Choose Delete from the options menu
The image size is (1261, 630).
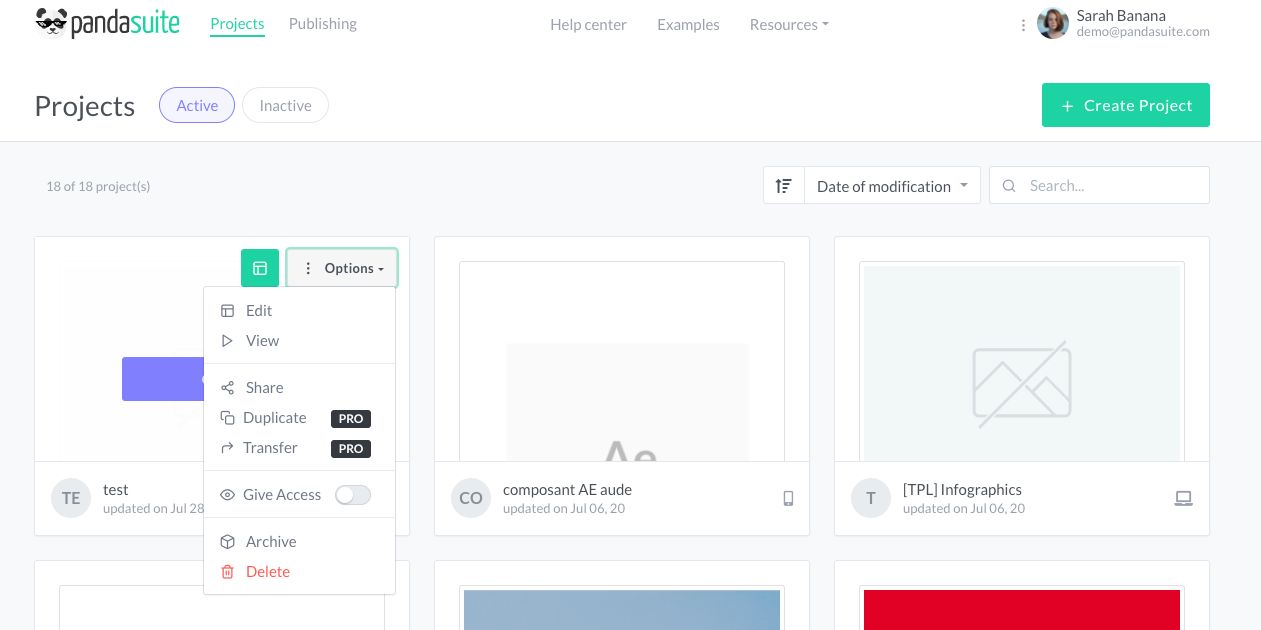267,572
